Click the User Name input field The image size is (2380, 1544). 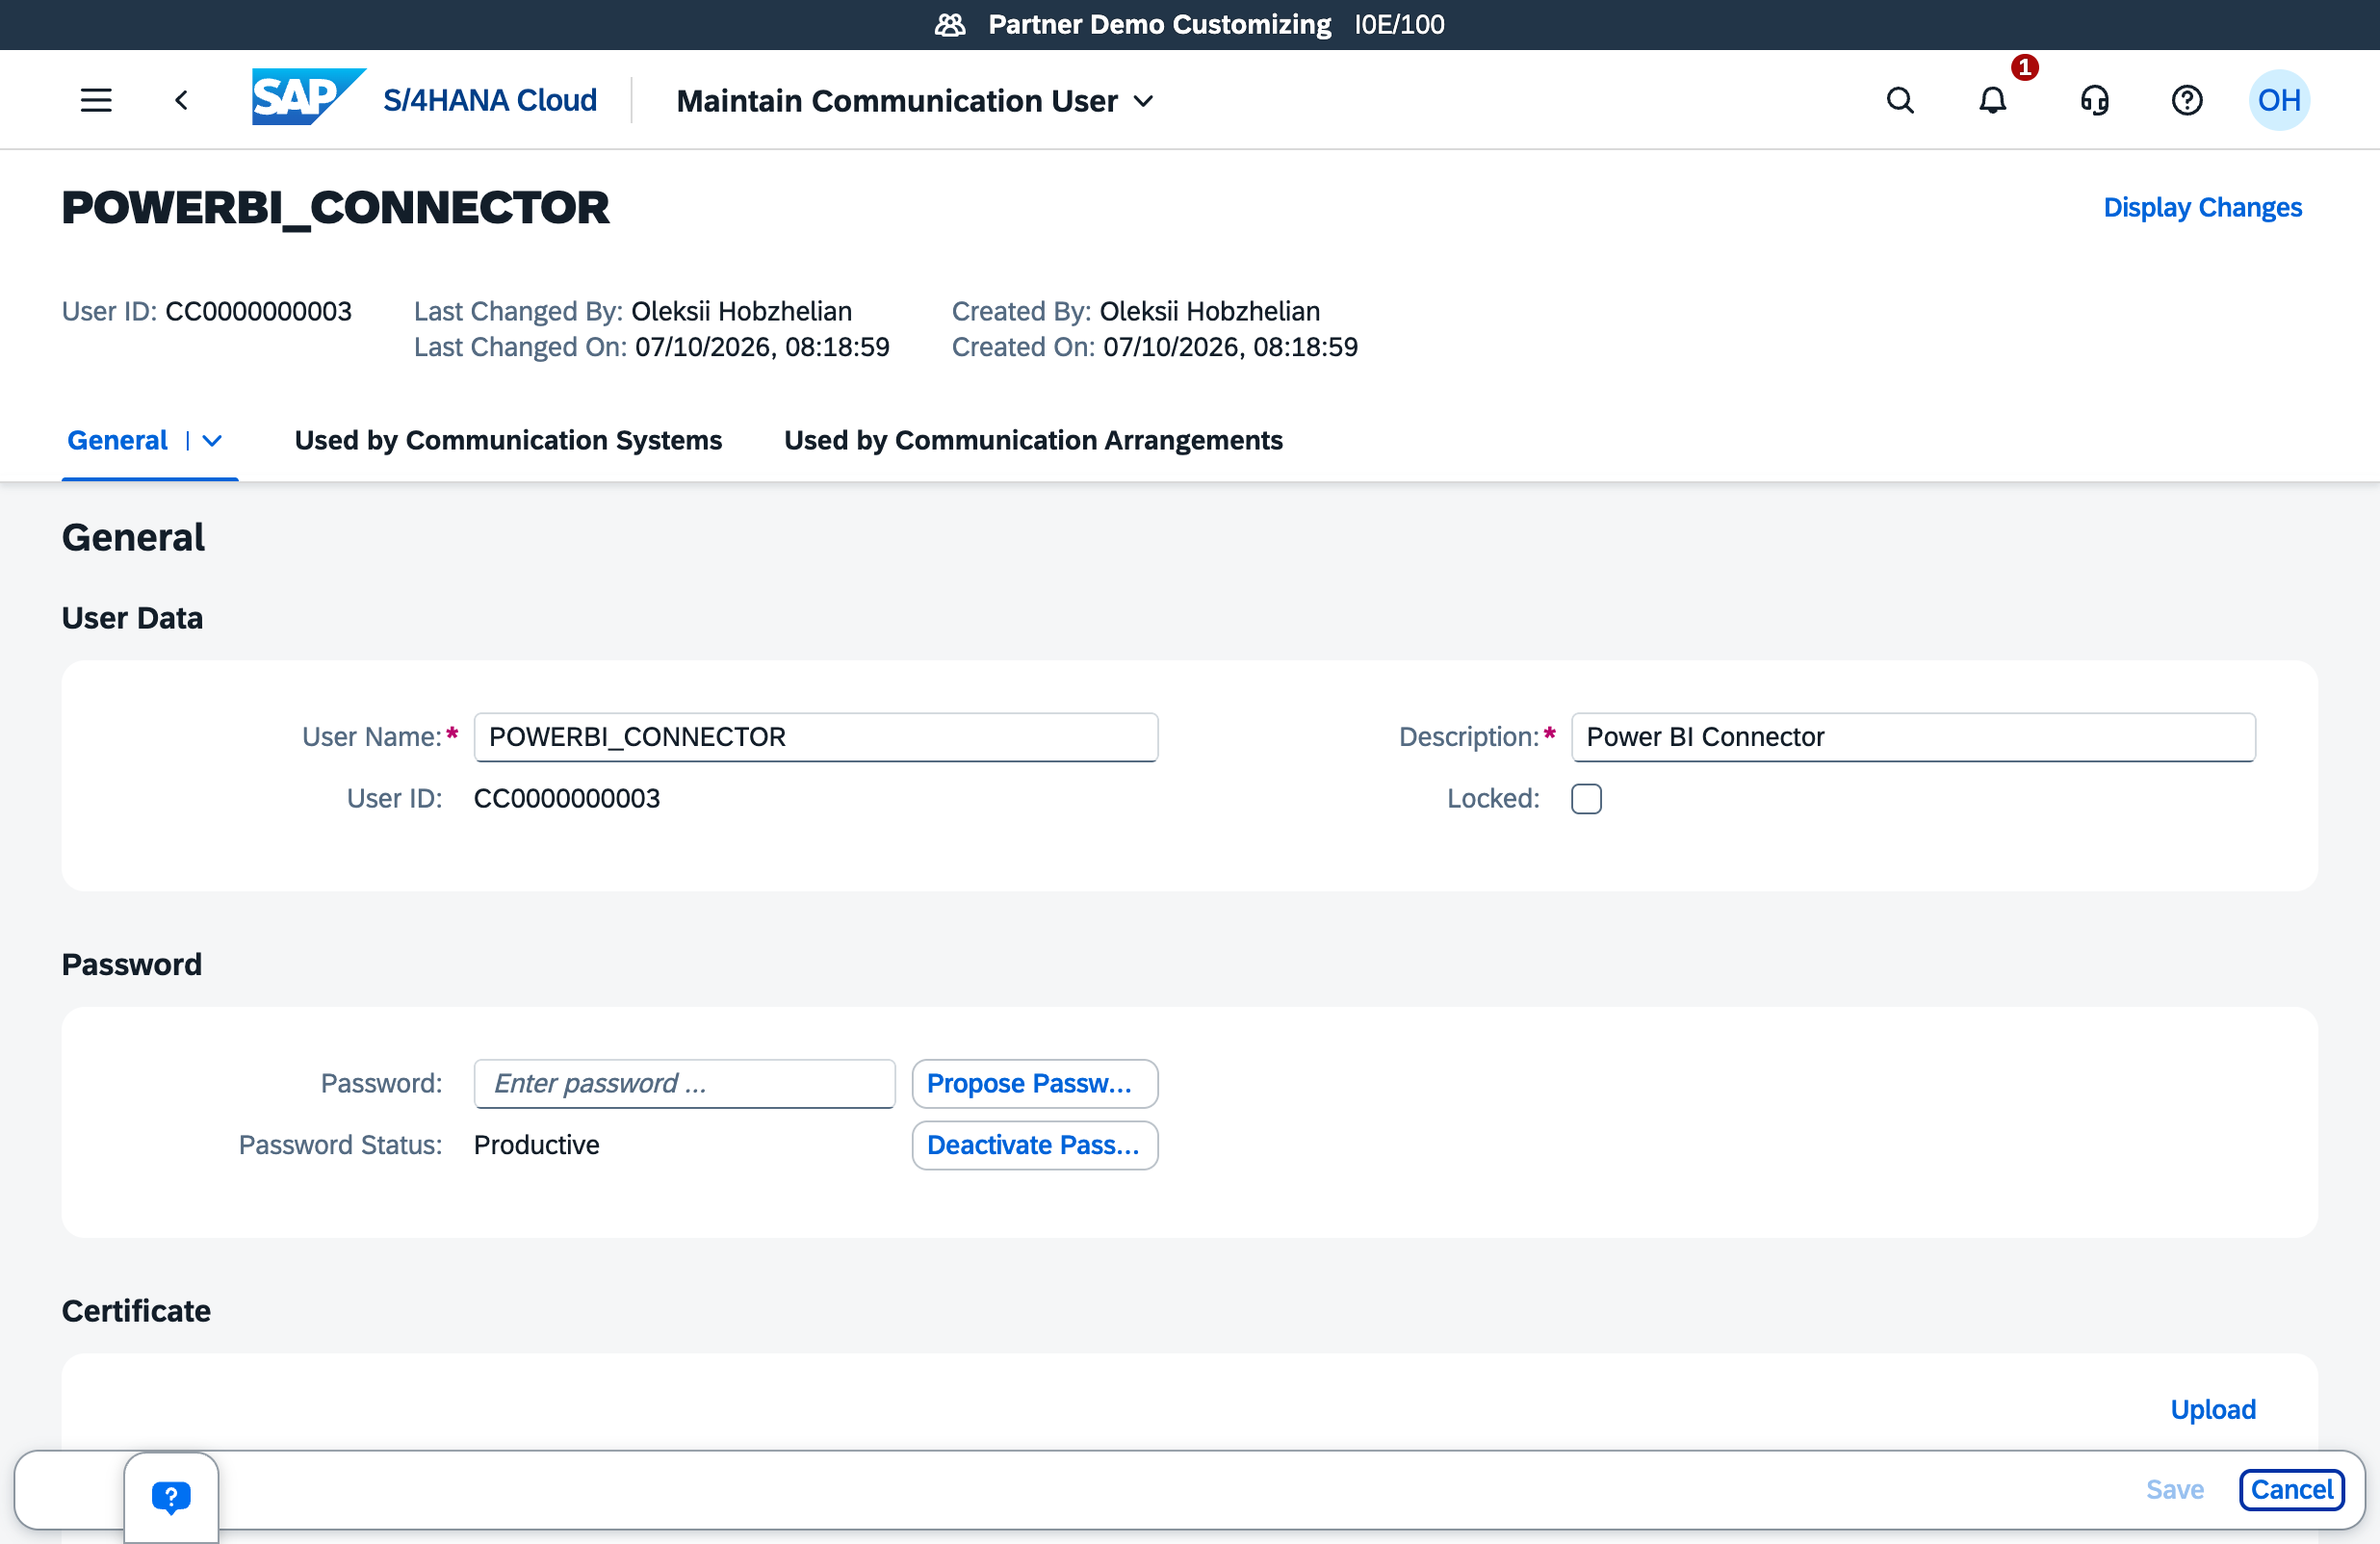[816, 737]
